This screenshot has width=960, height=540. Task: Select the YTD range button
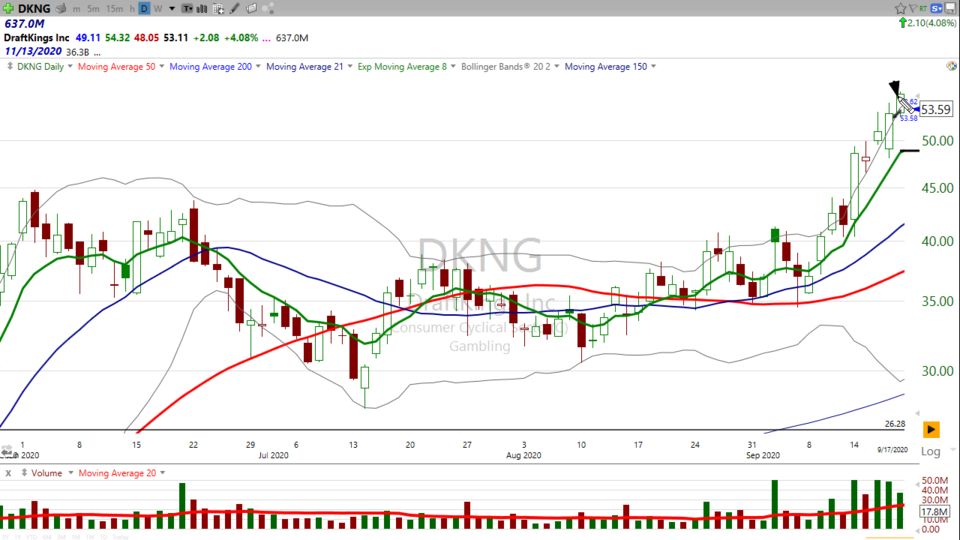click(31, 537)
